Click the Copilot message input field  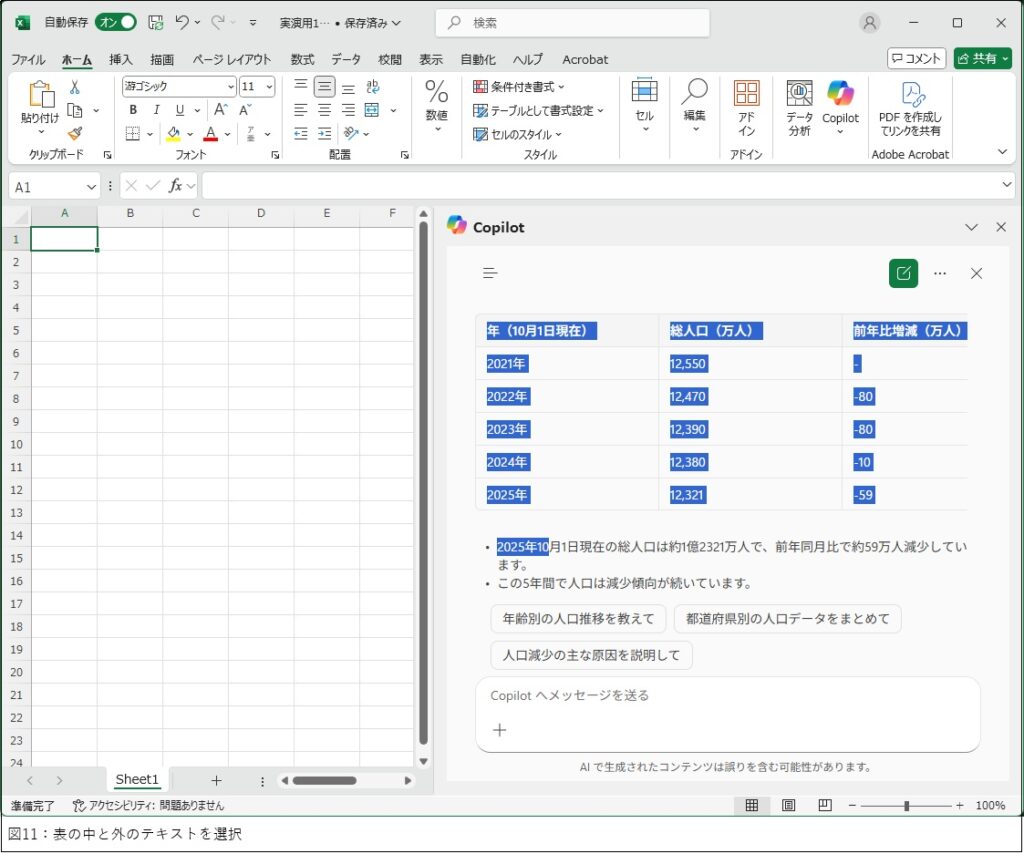[727, 695]
